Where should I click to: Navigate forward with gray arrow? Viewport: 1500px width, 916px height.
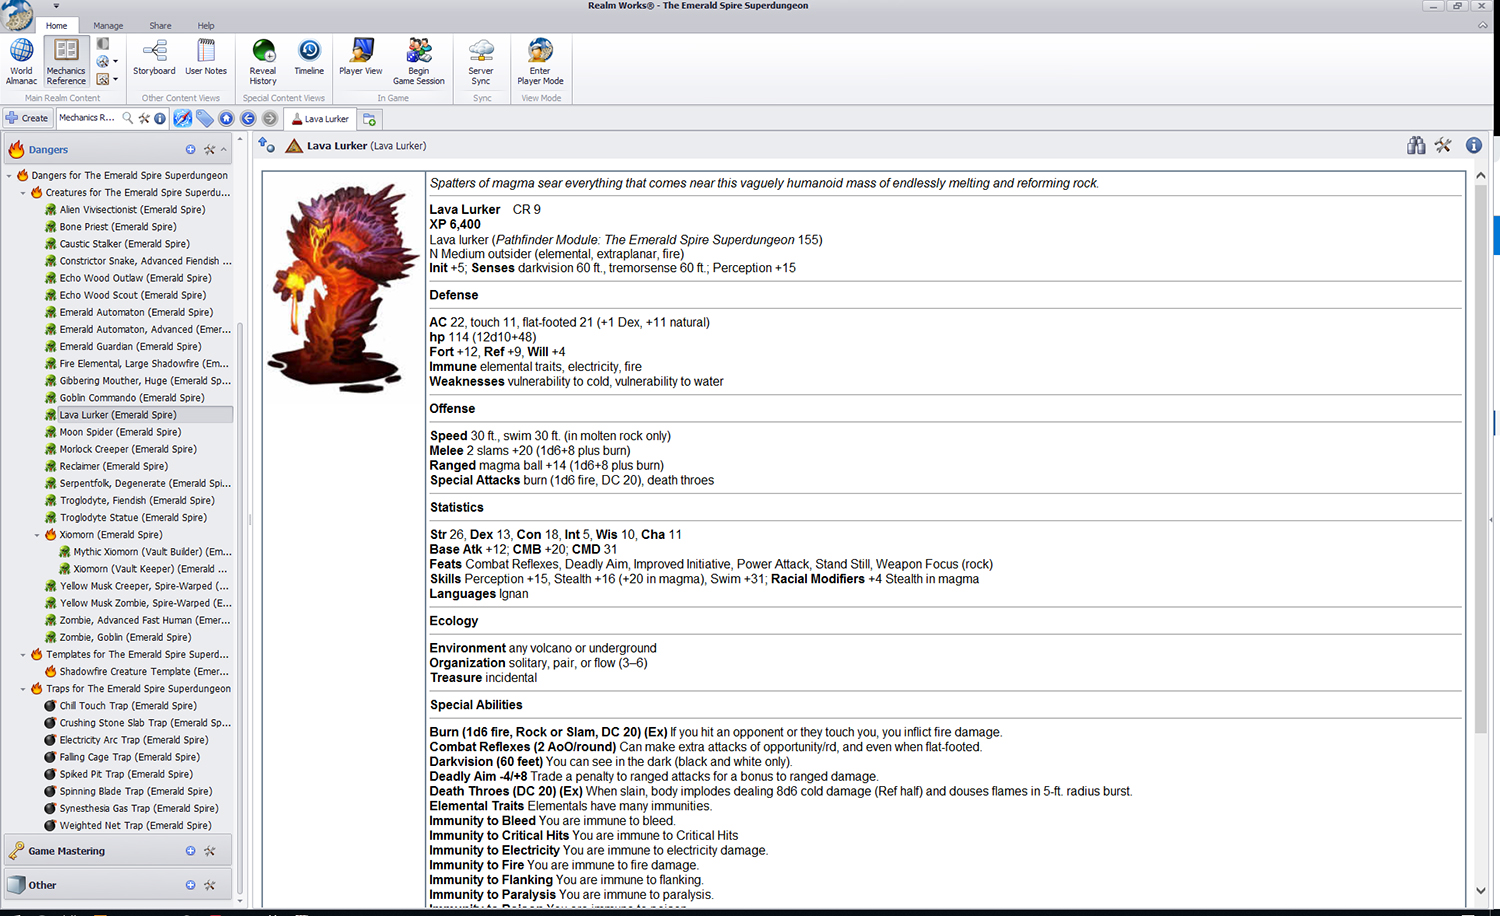point(270,118)
